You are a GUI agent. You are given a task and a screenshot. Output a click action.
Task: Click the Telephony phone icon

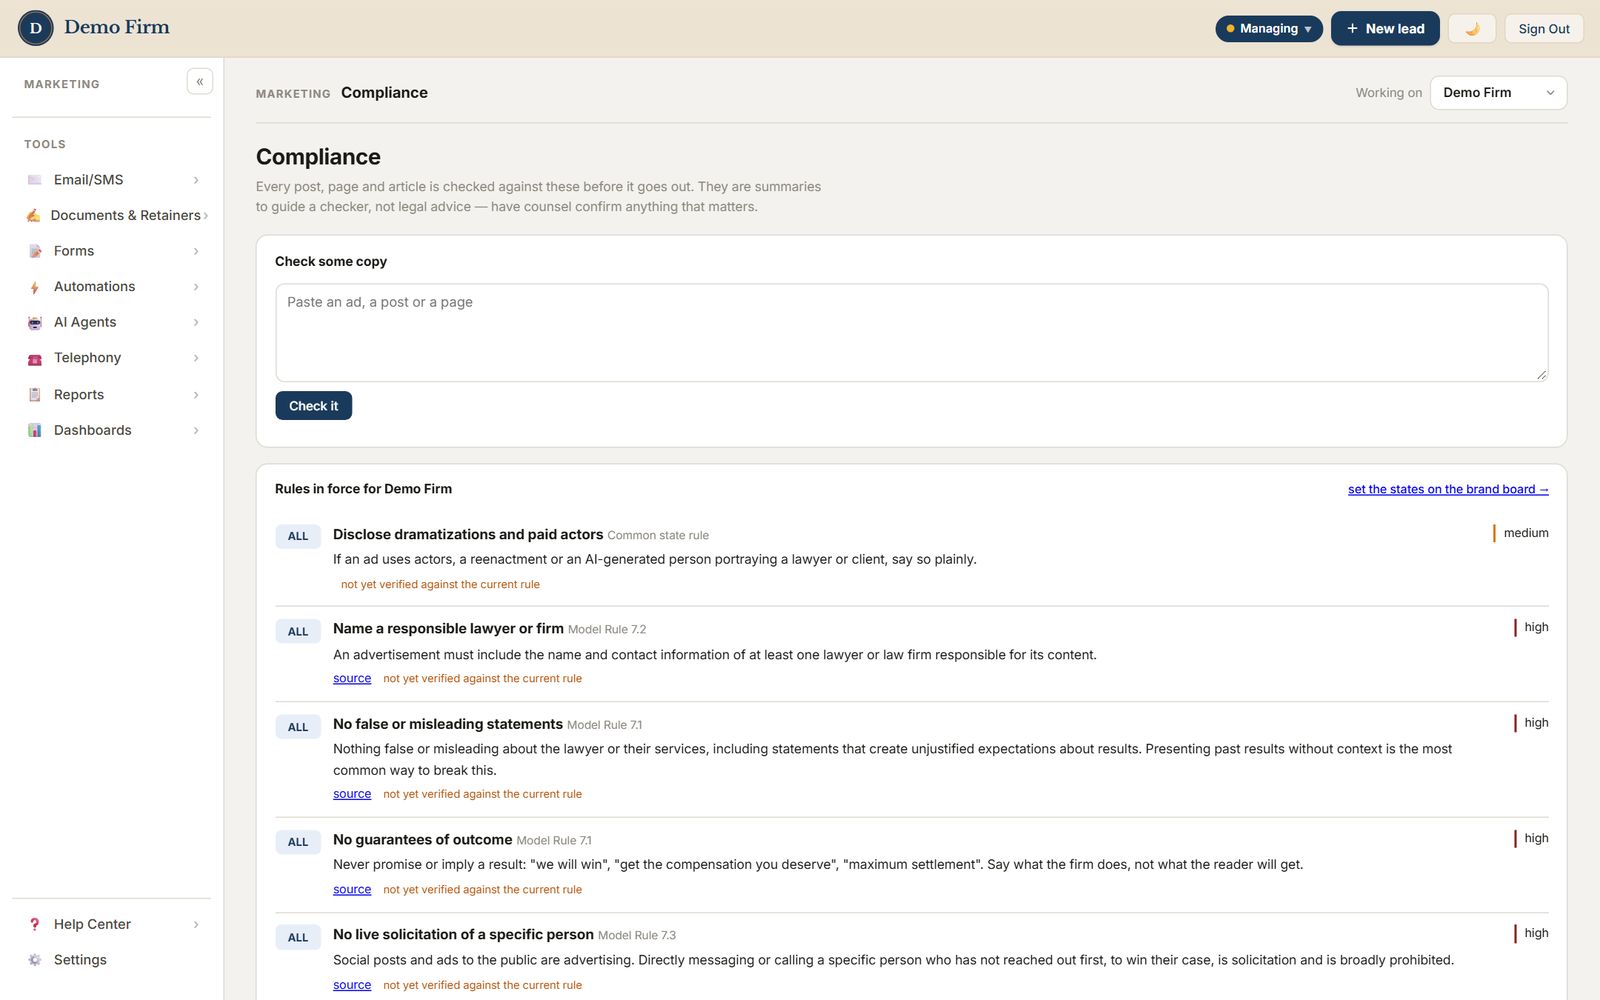(x=35, y=358)
